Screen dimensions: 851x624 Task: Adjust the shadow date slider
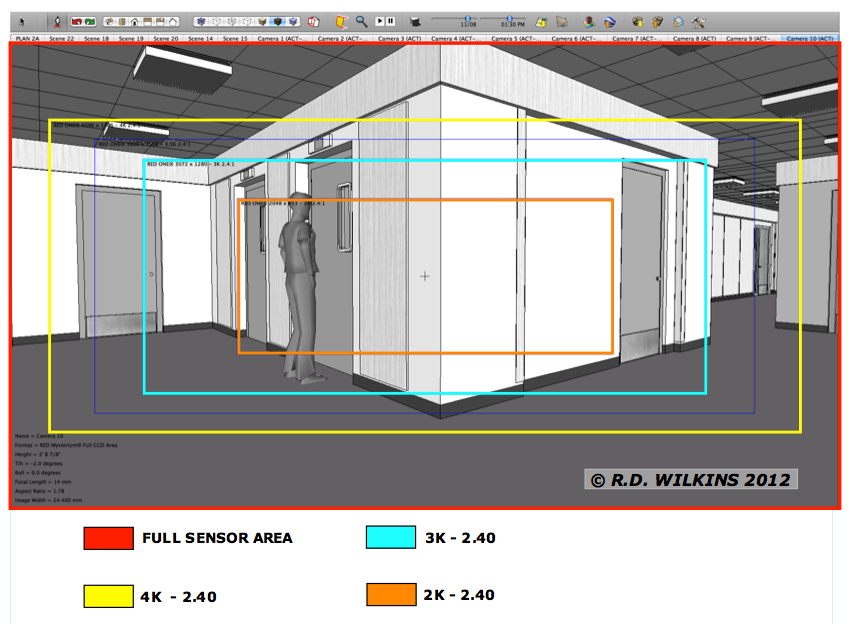click(x=467, y=18)
